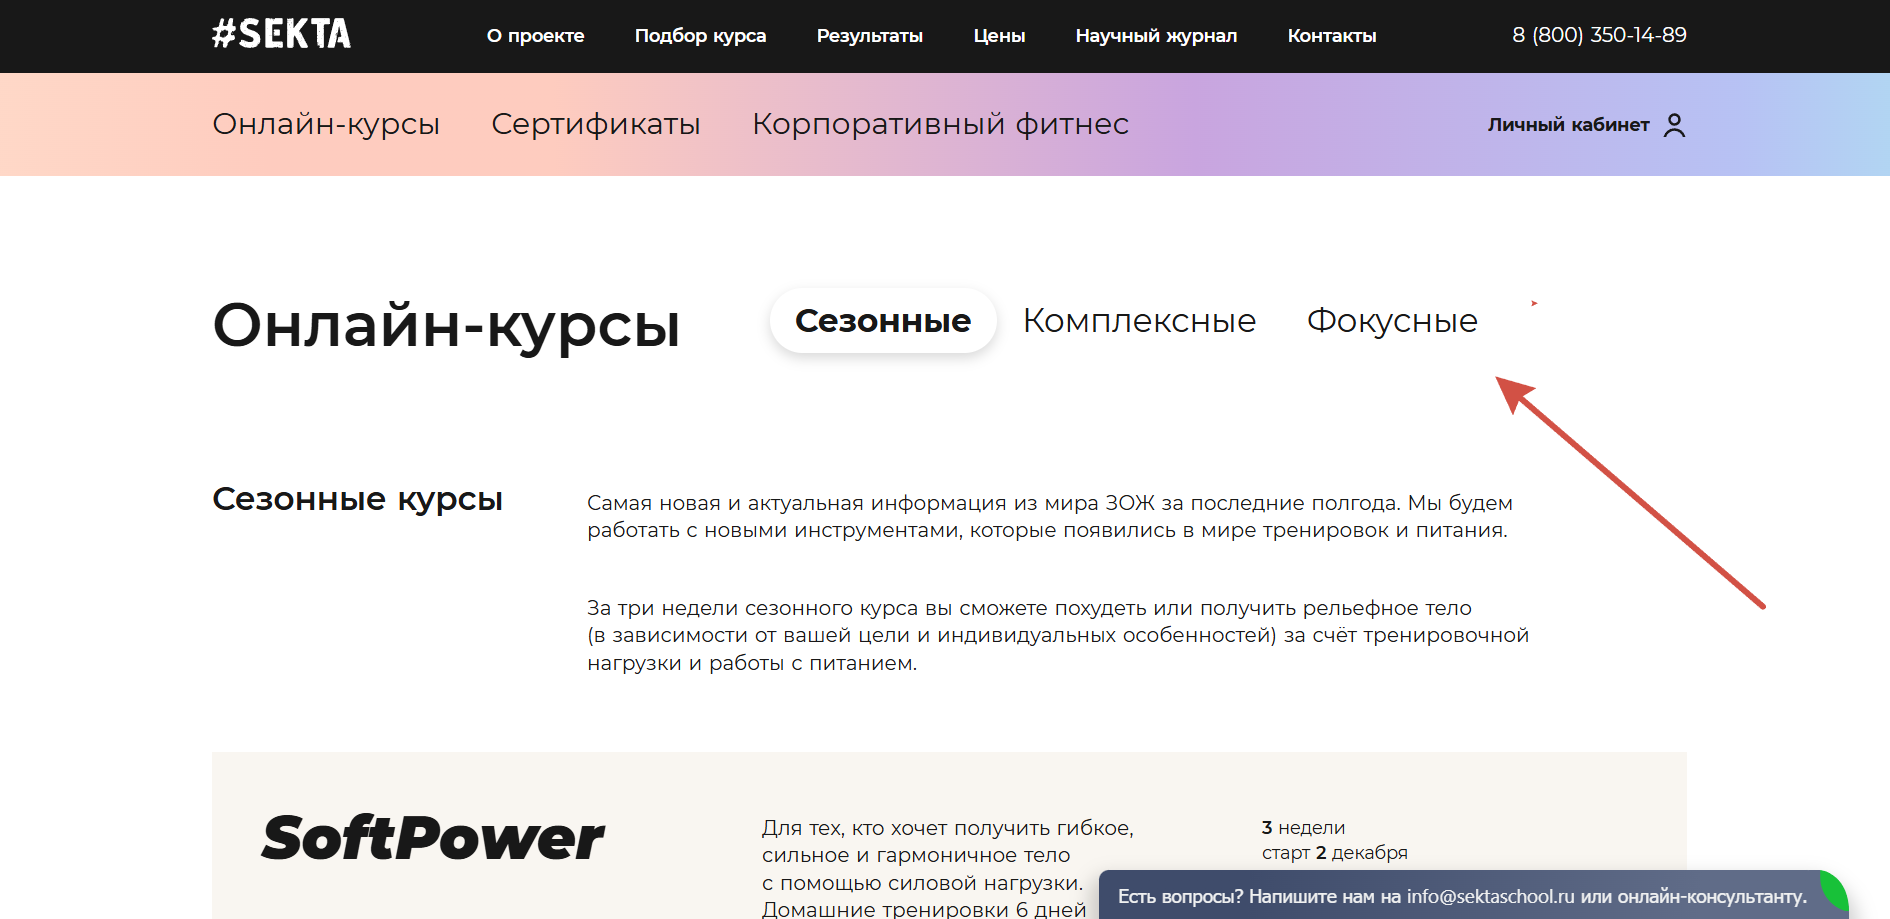1890x919 pixels.
Task: Click the SoftPower course title
Action: point(432,838)
